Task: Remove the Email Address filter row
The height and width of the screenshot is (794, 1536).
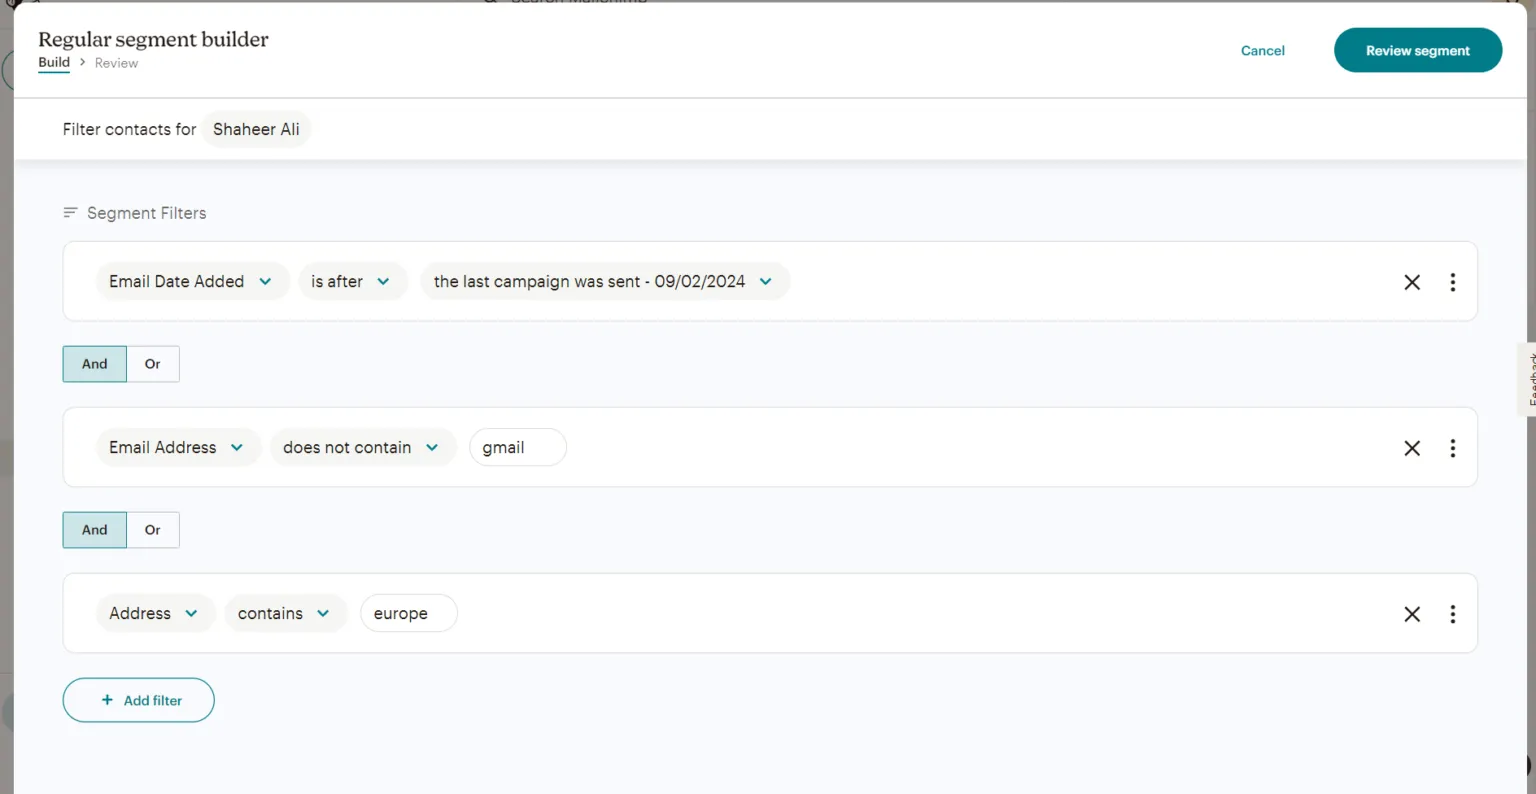Action: point(1412,448)
